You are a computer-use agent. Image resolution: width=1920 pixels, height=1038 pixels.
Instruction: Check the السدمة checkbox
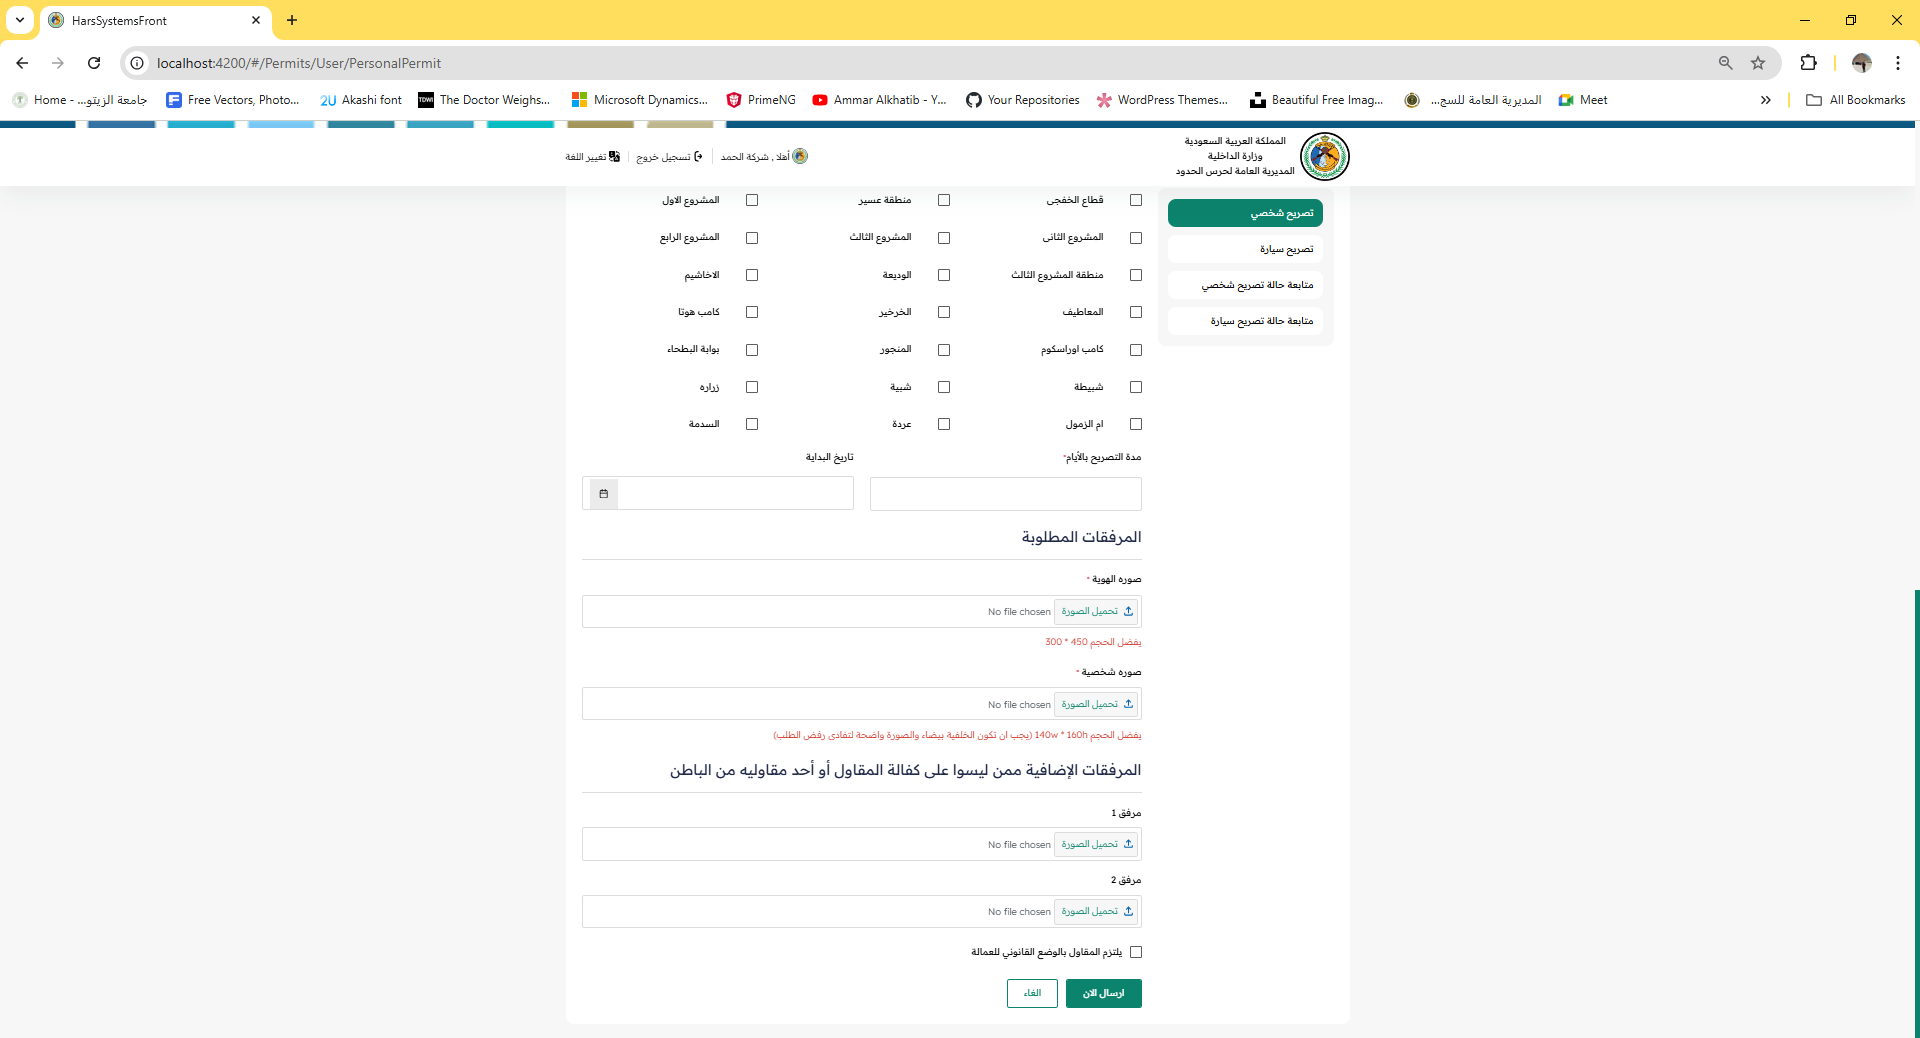(752, 424)
